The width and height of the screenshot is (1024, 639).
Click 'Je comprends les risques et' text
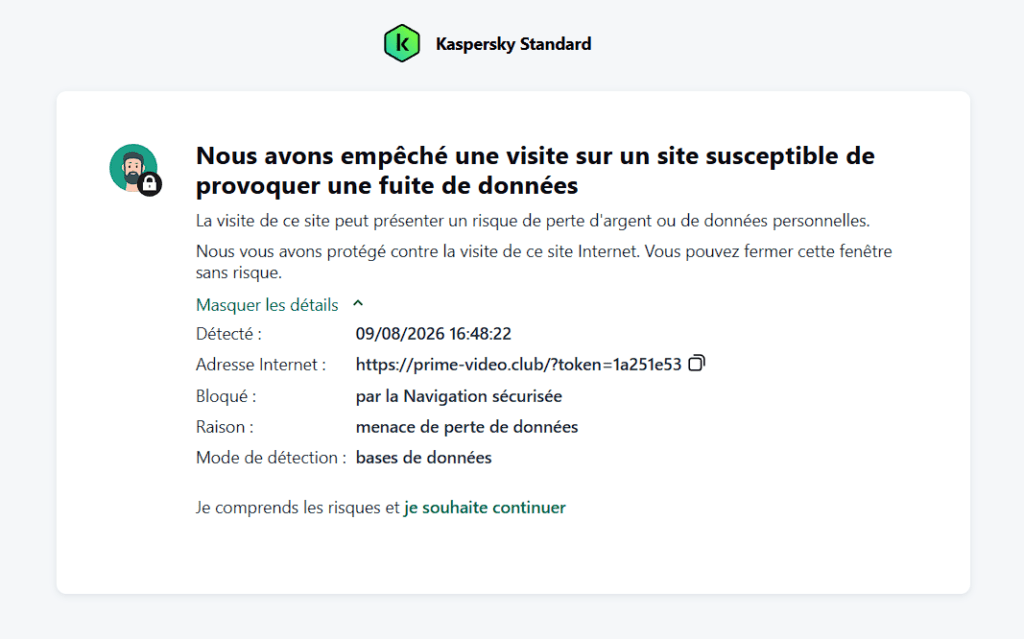coord(298,507)
